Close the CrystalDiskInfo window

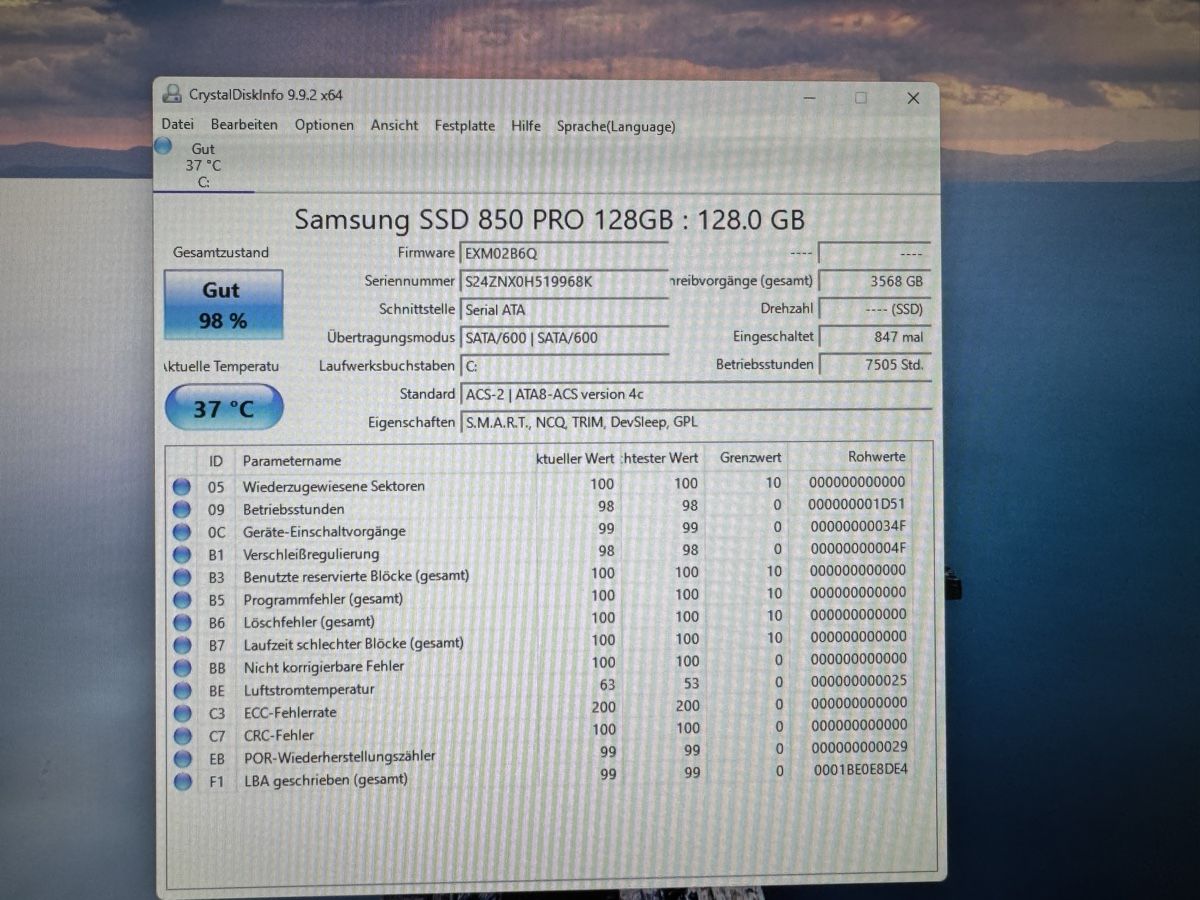point(913,98)
